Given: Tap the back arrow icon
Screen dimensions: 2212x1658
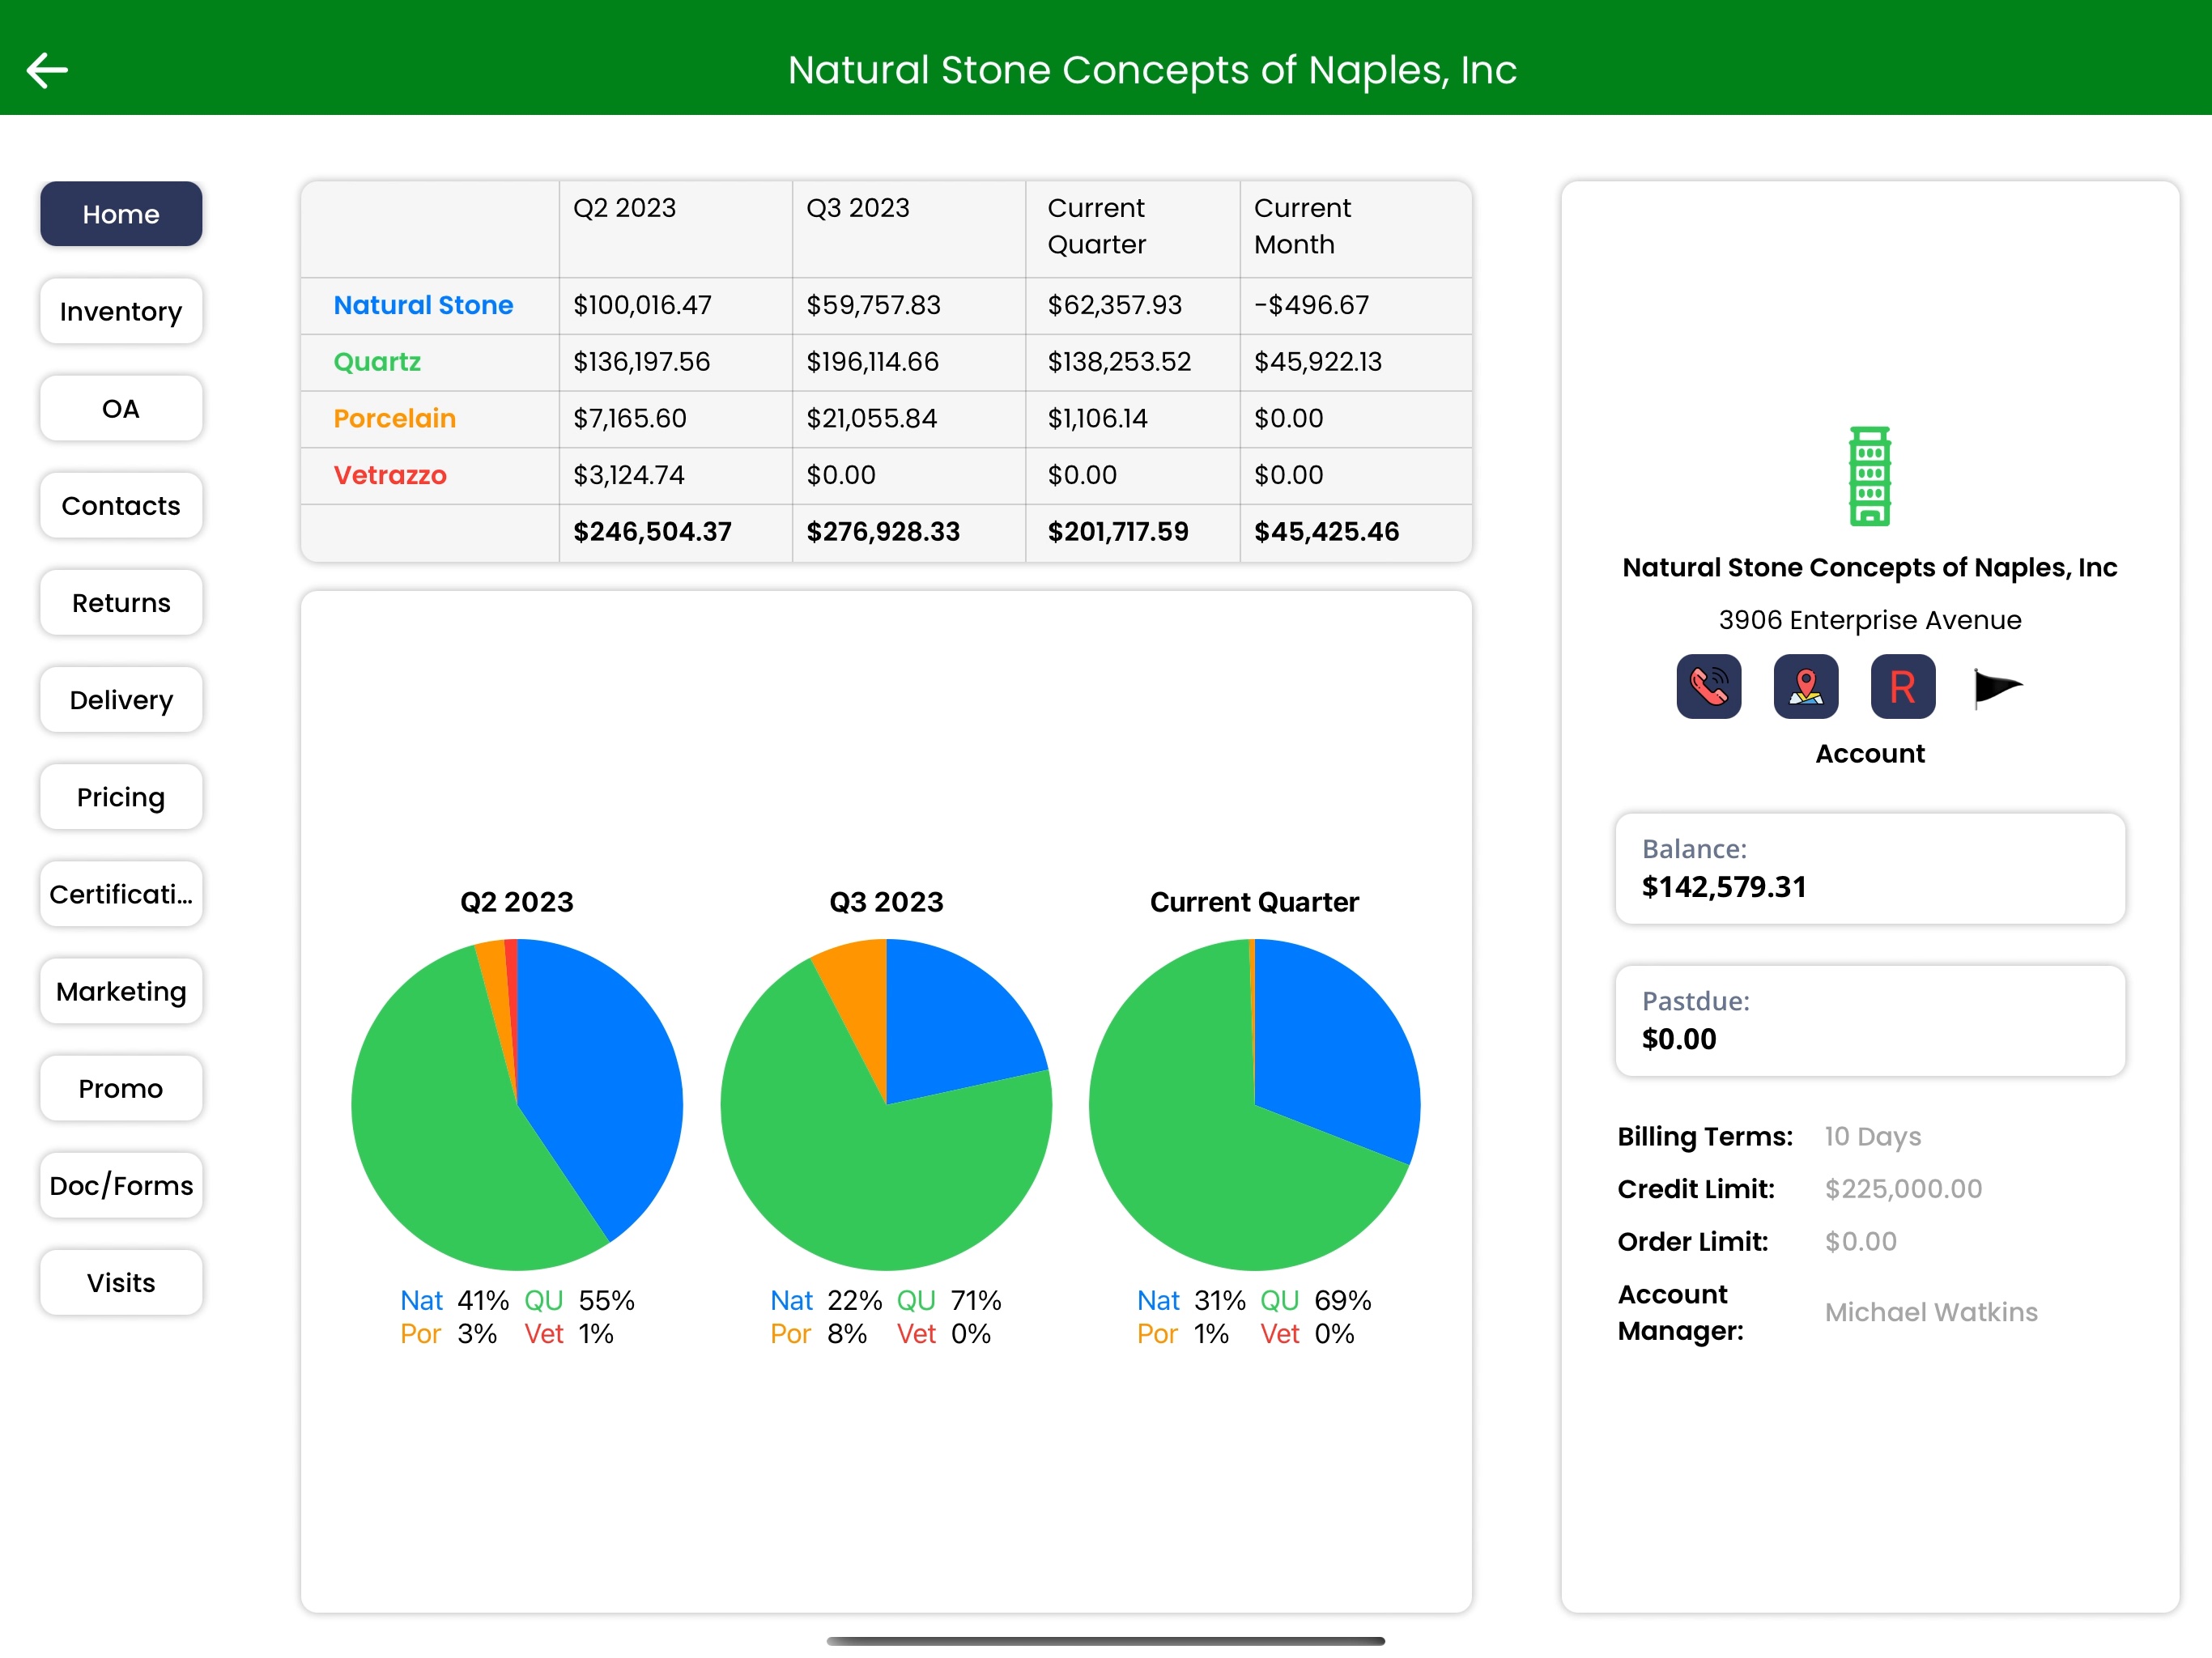Looking at the screenshot, I should (47, 70).
